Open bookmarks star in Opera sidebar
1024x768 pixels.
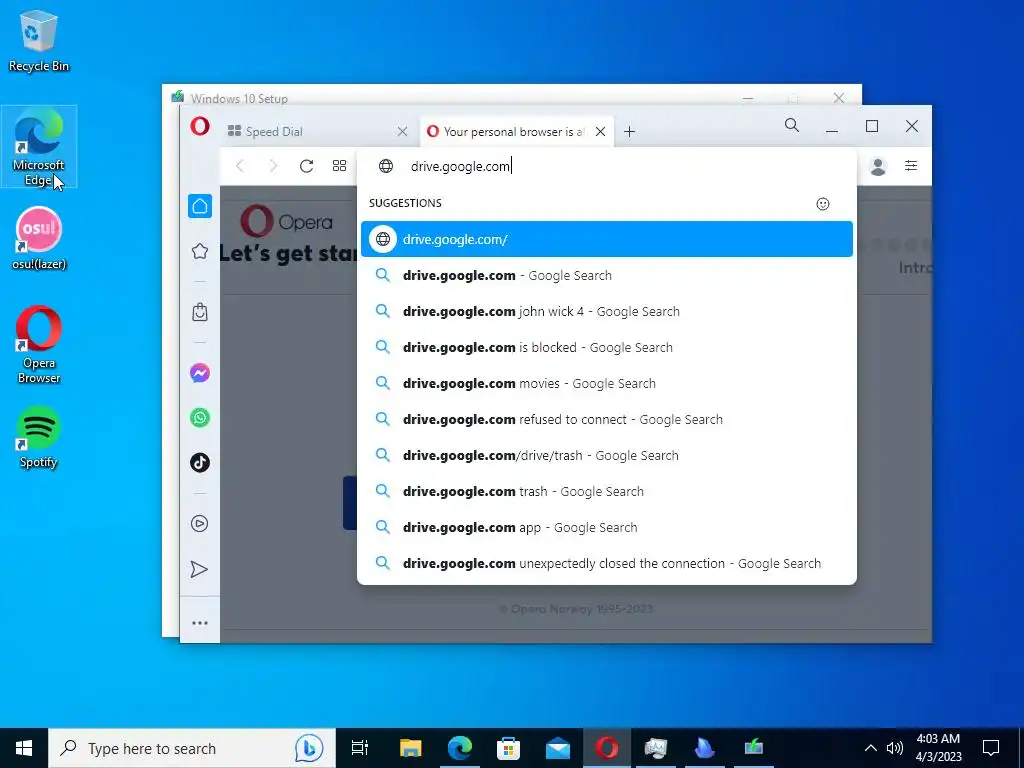coord(200,251)
